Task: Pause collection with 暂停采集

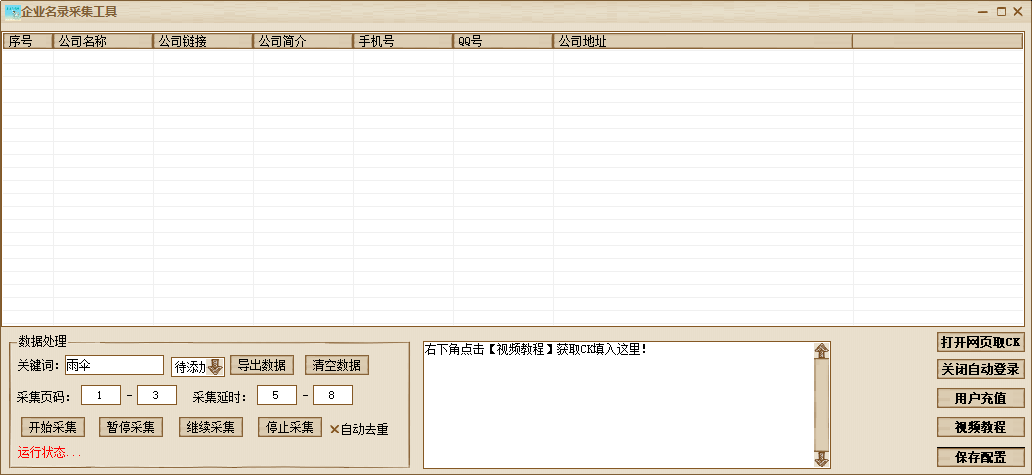Action: pyautogui.click(x=130, y=427)
